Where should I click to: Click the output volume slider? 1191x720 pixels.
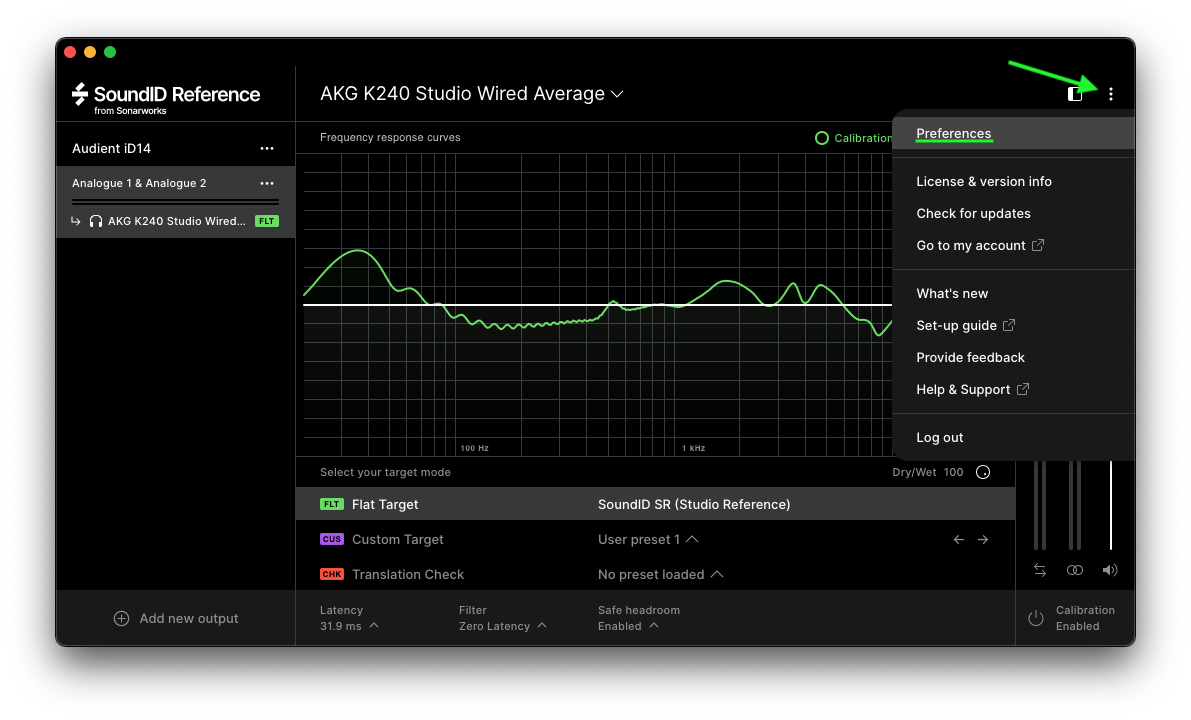tap(1110, 505)
